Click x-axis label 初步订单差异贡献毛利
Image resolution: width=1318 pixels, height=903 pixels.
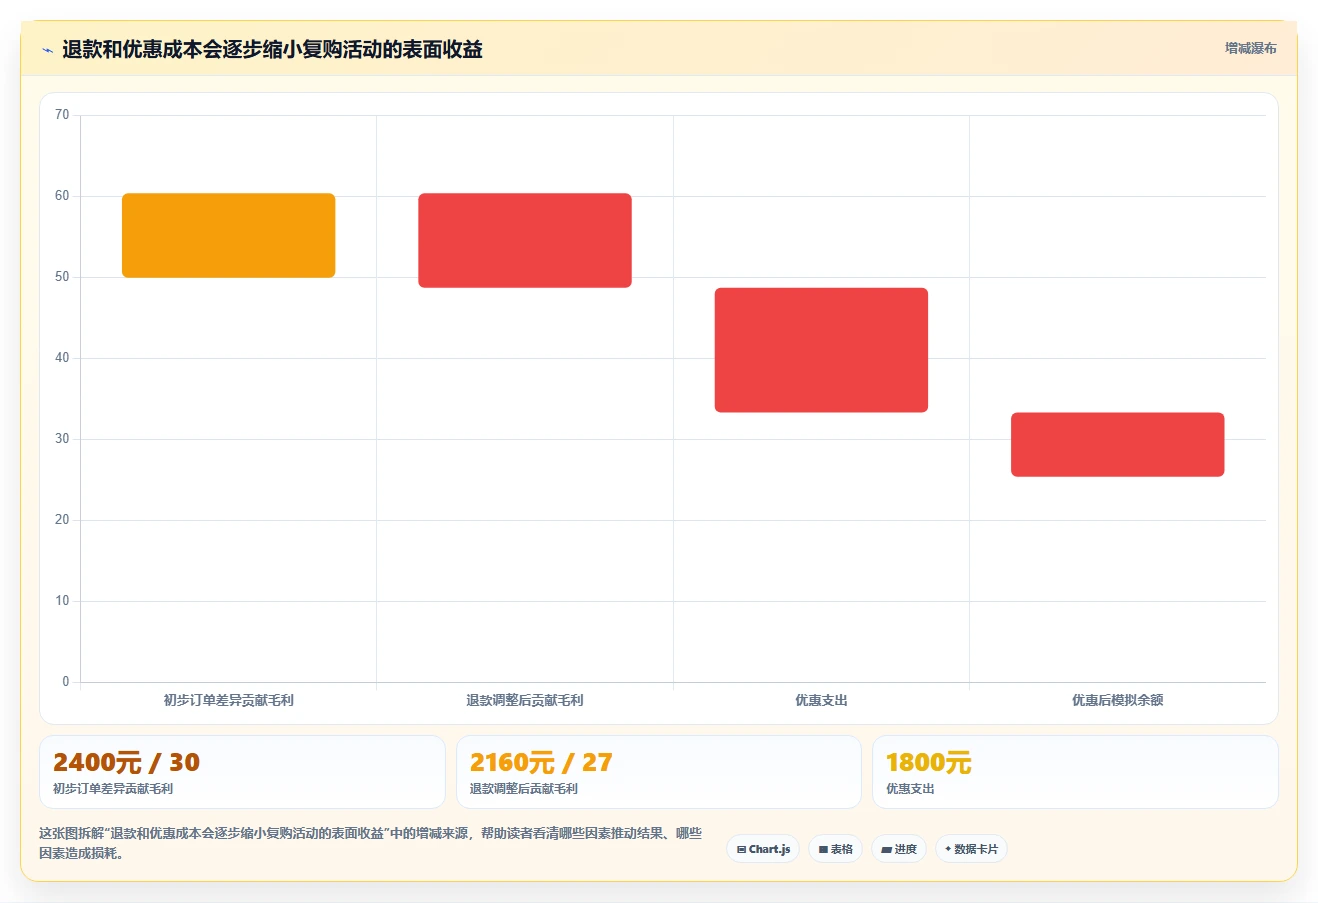228,700
